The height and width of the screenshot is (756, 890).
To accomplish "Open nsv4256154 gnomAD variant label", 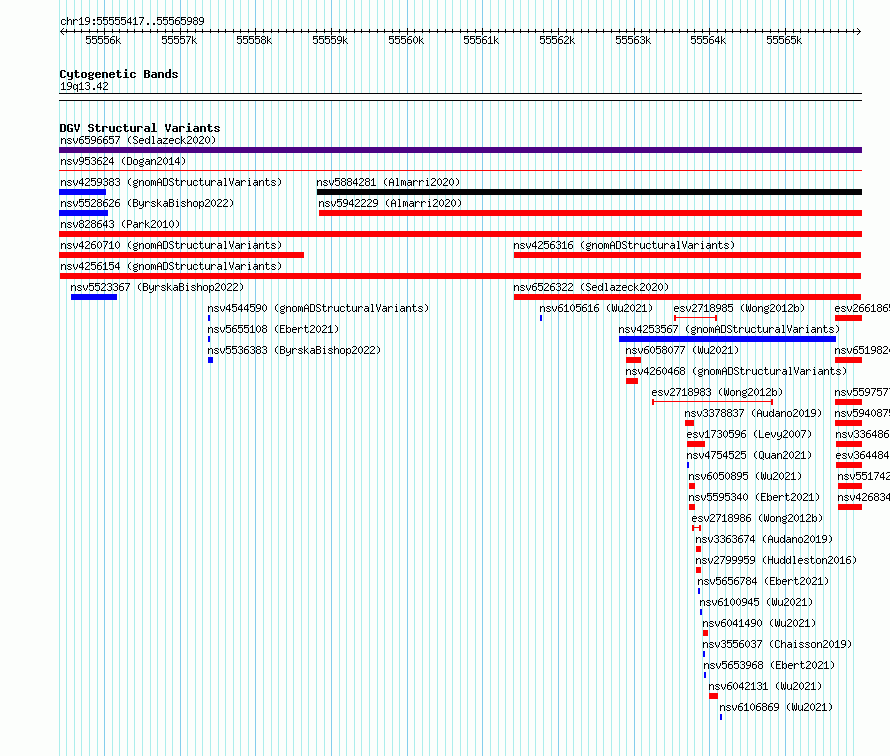I will tap(171, 266).
